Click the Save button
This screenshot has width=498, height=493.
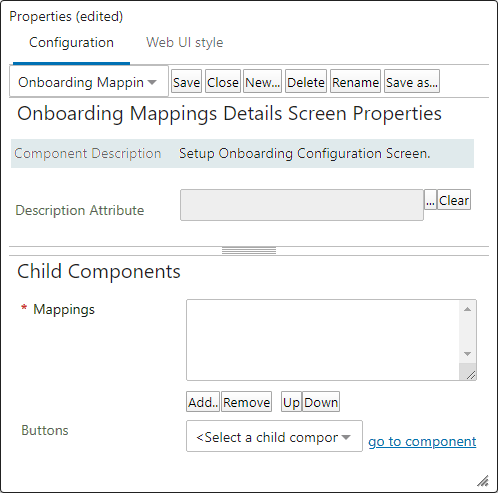(186, 81)
